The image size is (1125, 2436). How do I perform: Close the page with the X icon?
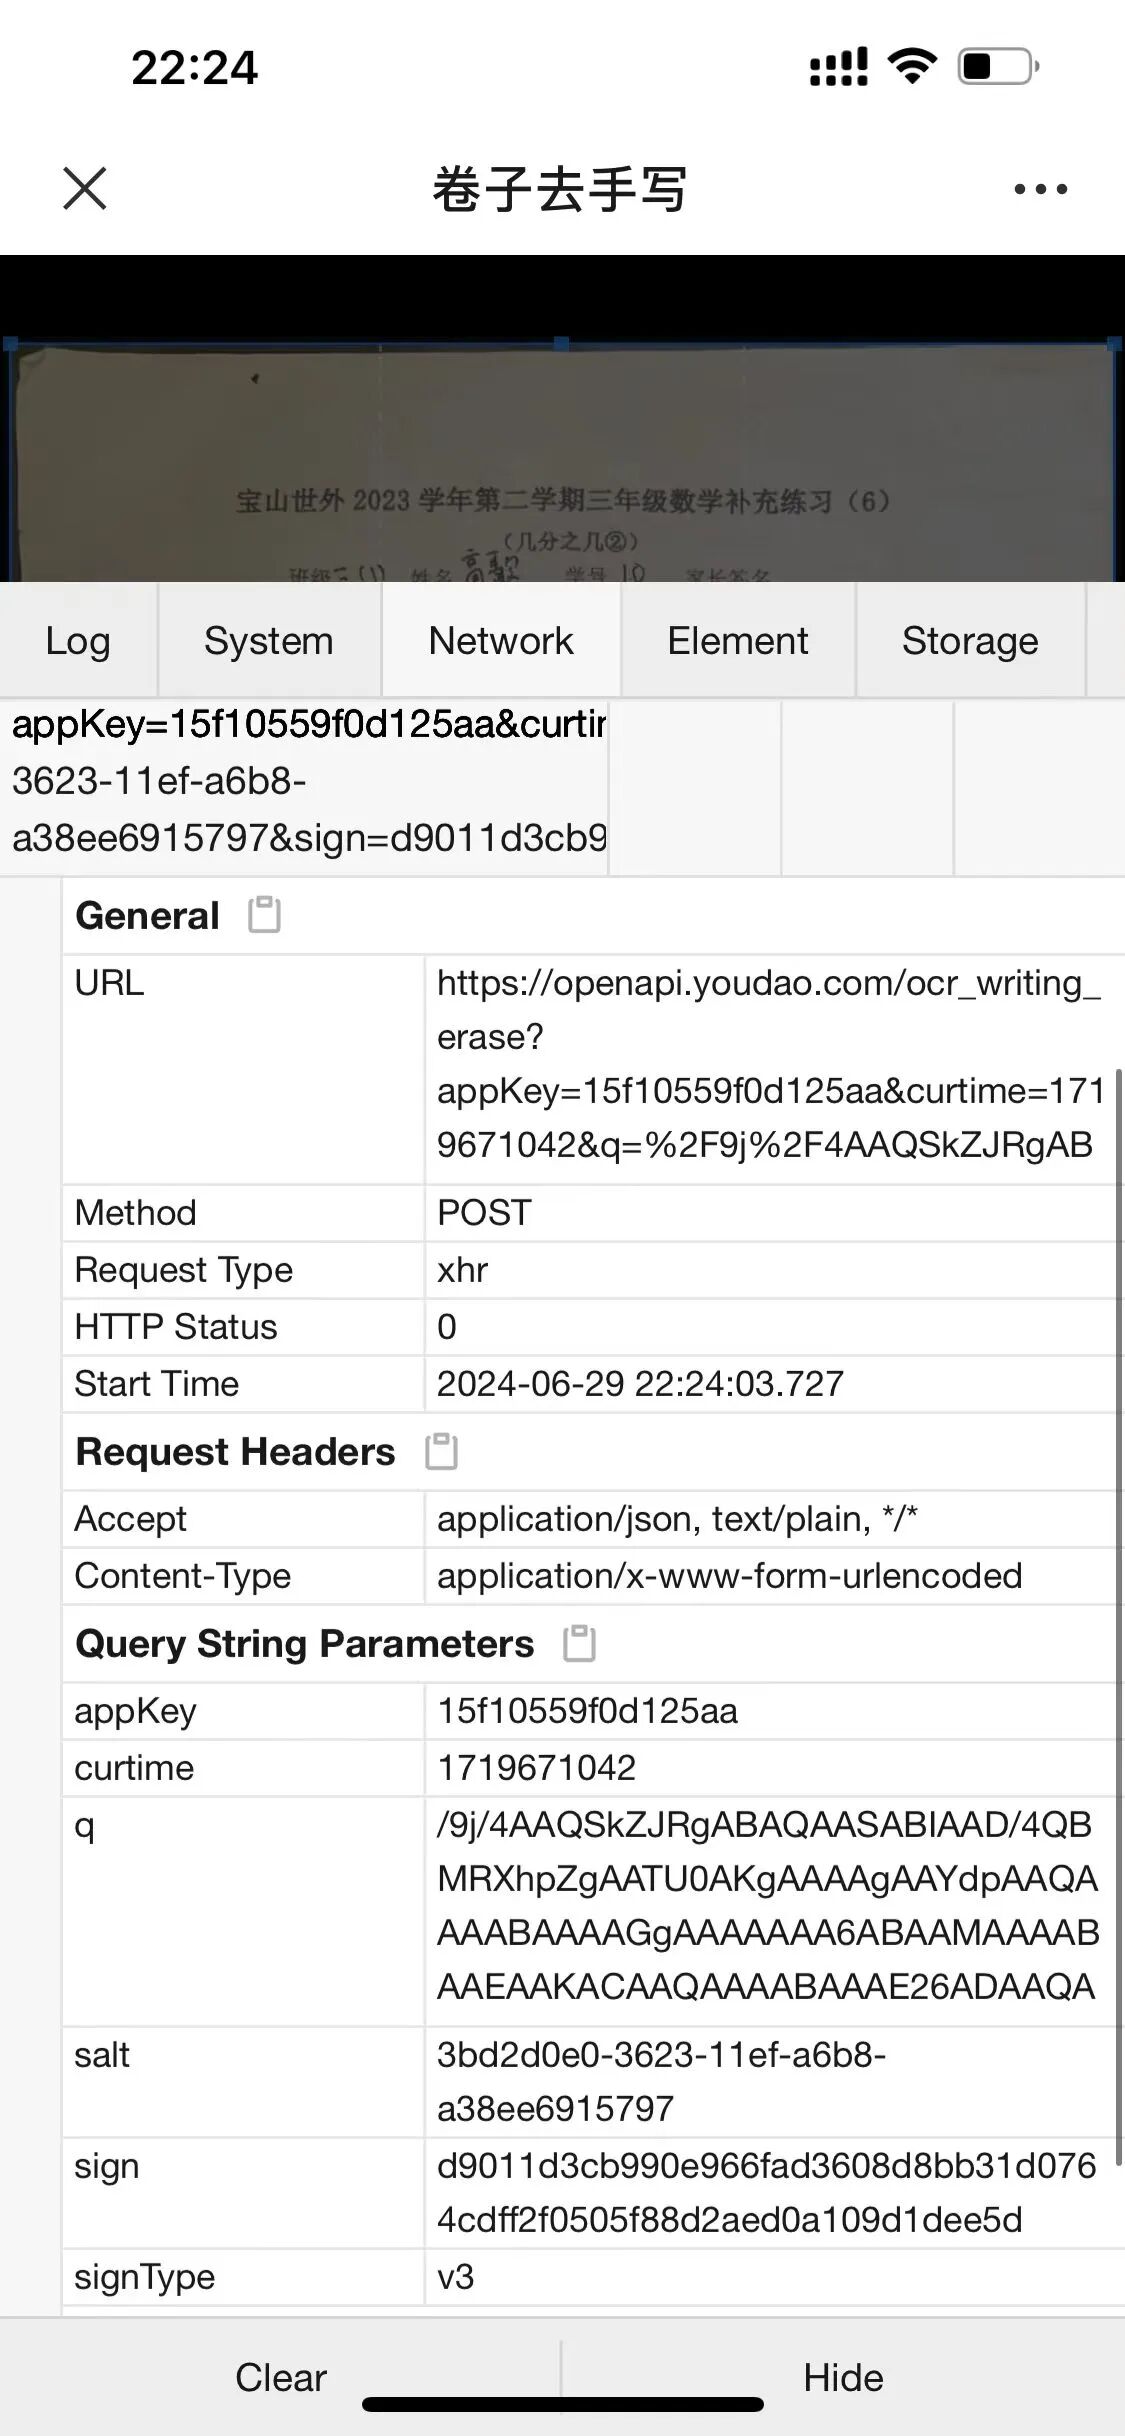pos(84,188)
